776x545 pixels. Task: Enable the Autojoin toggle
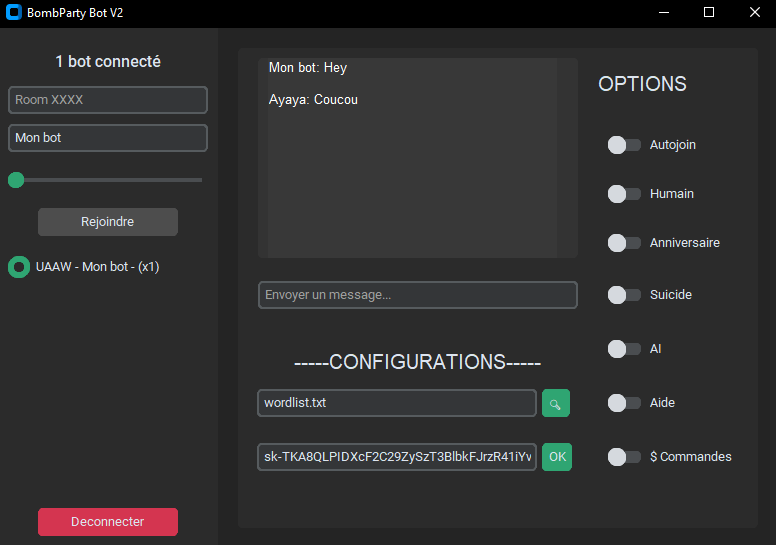(x=624, y=145)
